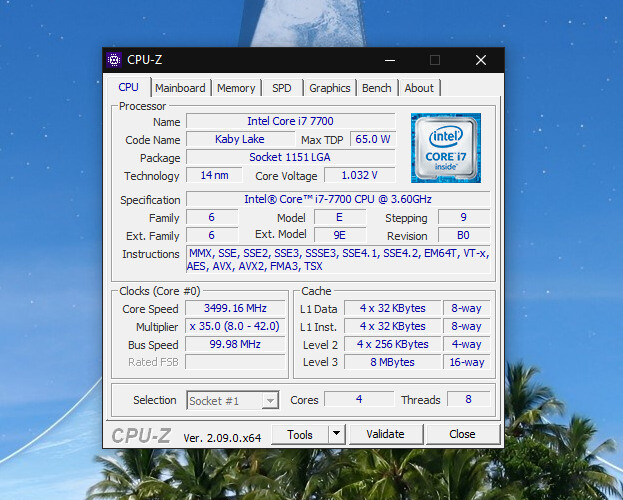
Task: Click the Close button at bottom
Action: tap(462, 434)
